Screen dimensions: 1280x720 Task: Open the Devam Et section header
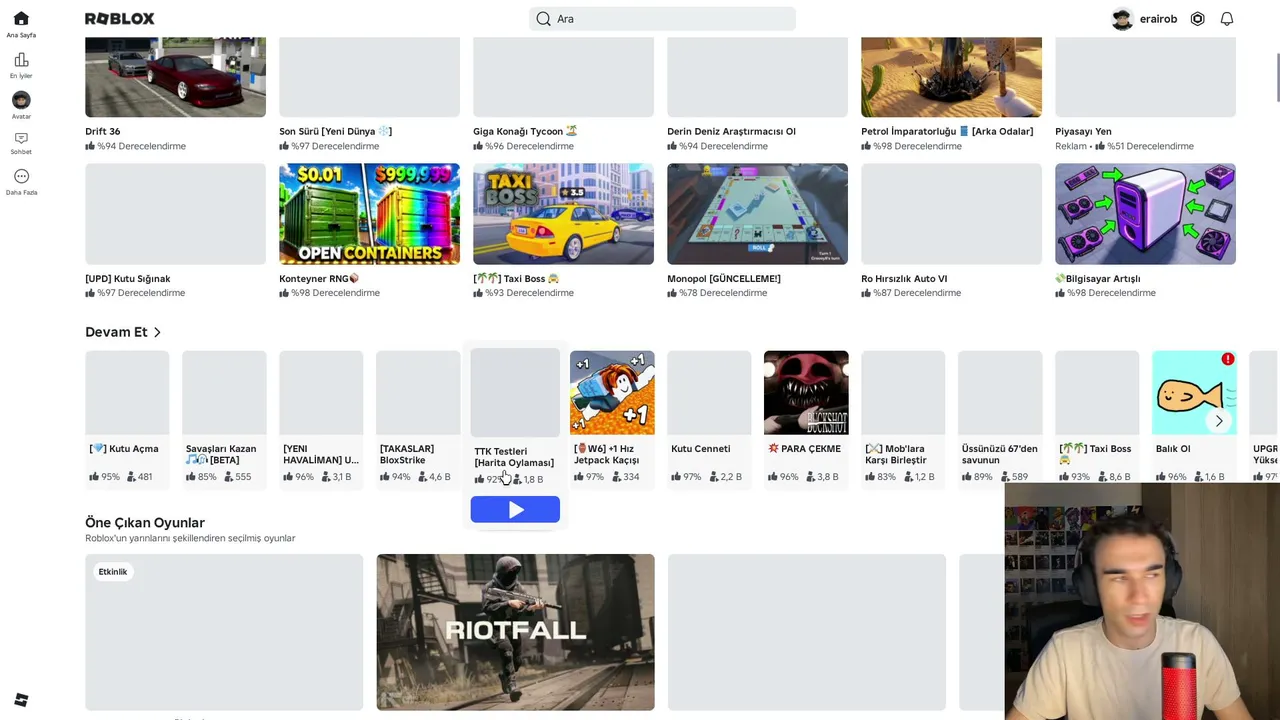123,332
